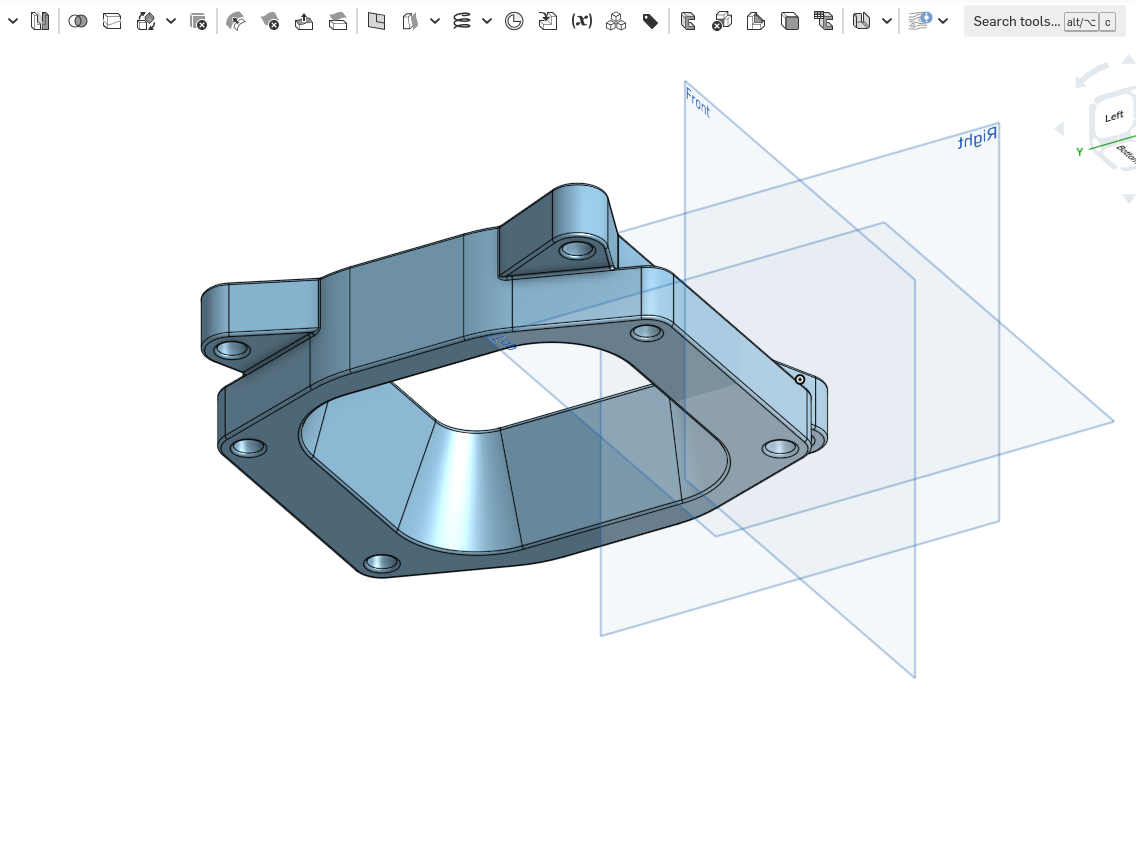Open the leftmost toolbar dropdown chevron
This screenshot has width=1136, height=861.
(x=12, y=21)
